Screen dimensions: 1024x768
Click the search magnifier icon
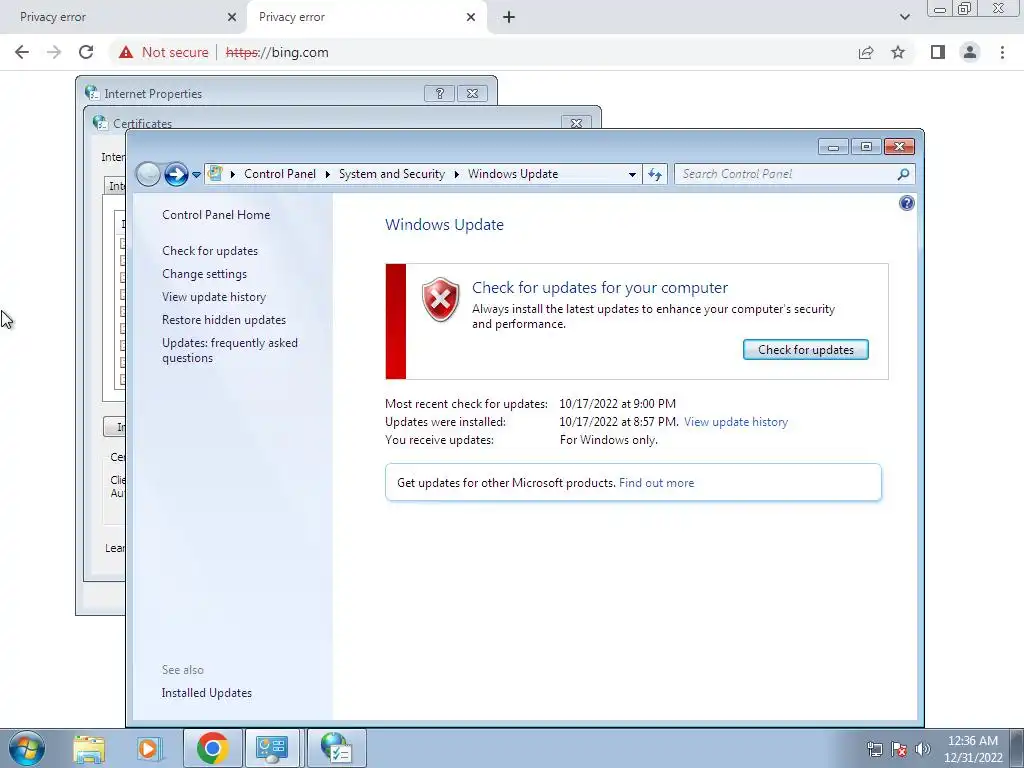[903, 174]
